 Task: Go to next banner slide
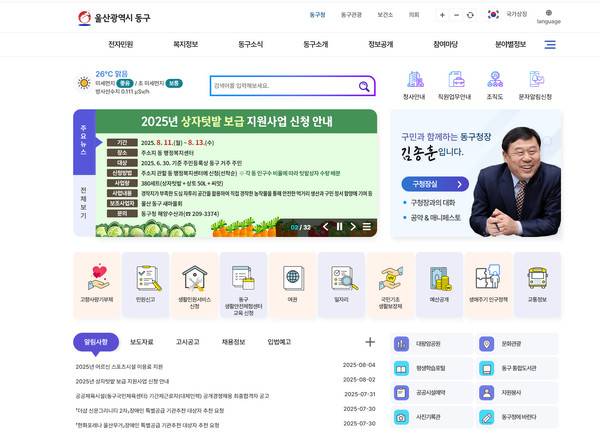[x=353, y=227]
